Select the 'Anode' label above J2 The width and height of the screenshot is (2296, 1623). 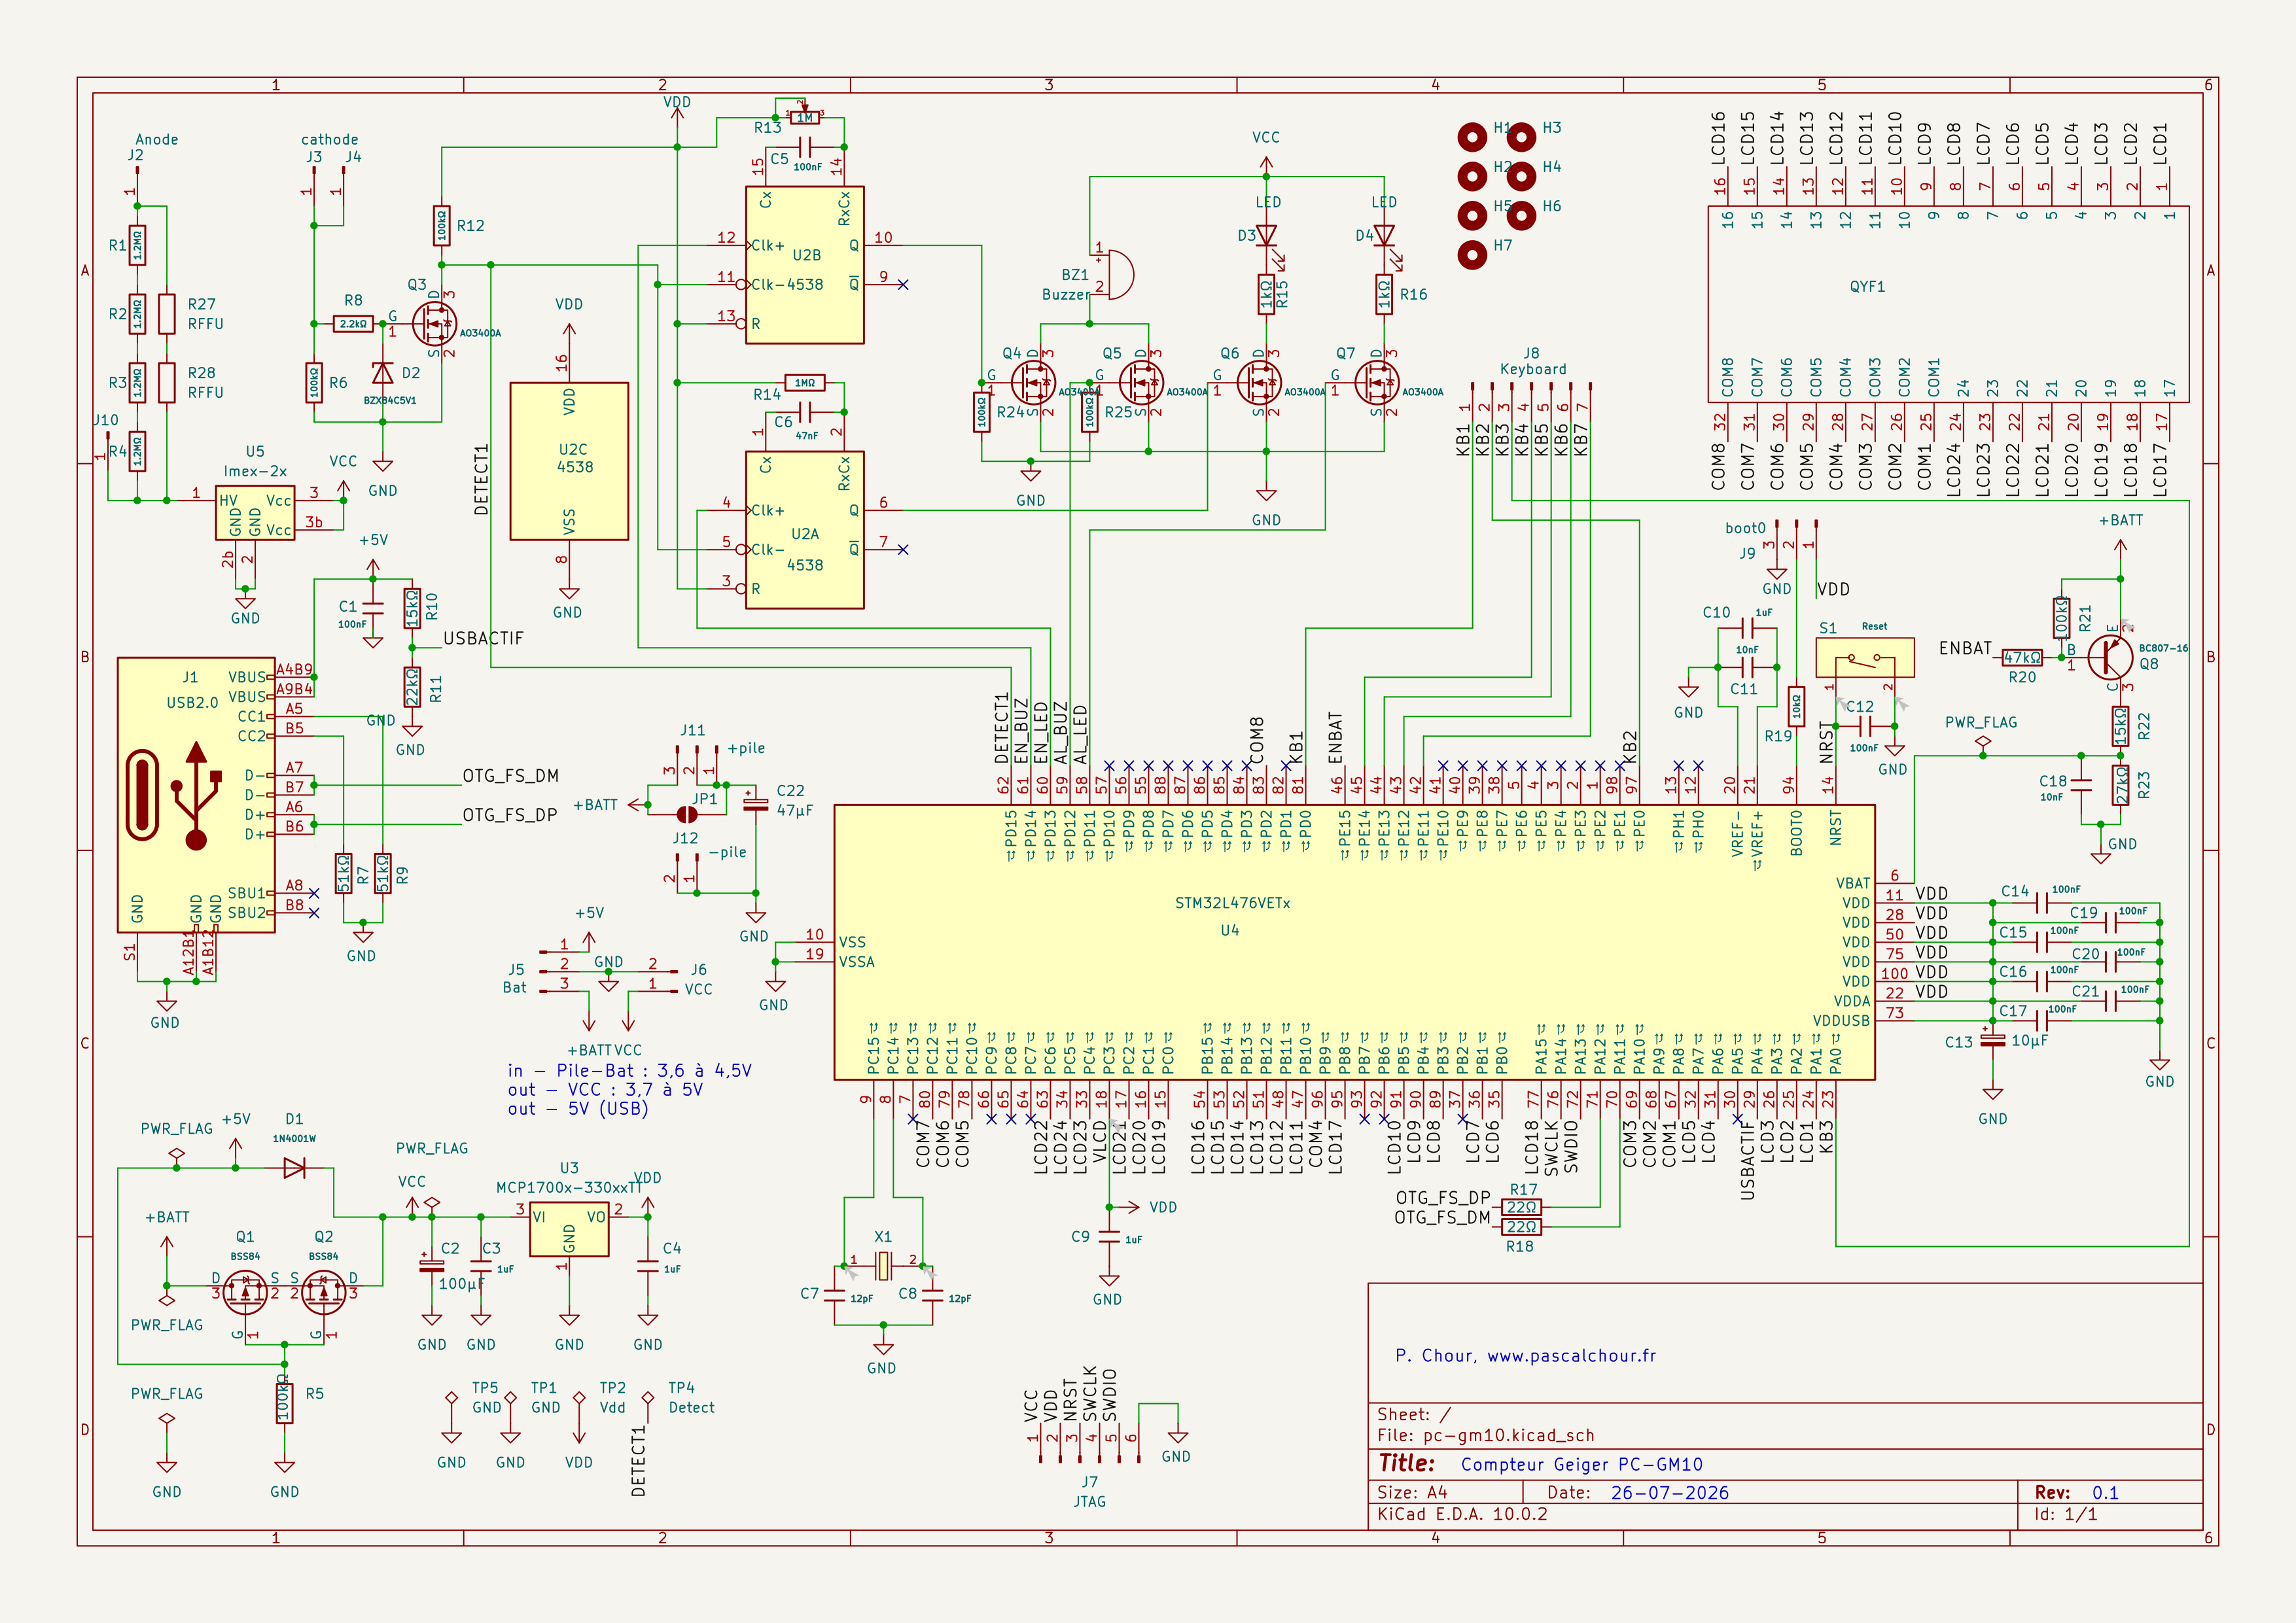click(x=157, y=140)
